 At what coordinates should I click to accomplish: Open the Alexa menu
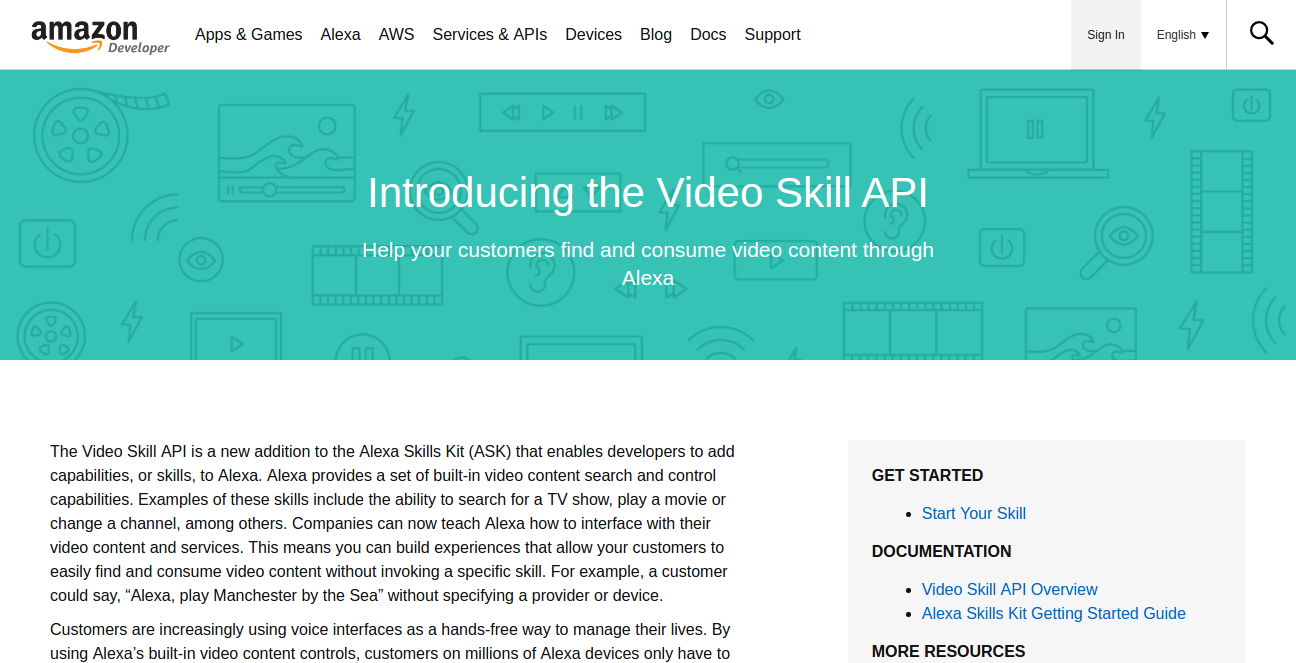tap(340, 34)
